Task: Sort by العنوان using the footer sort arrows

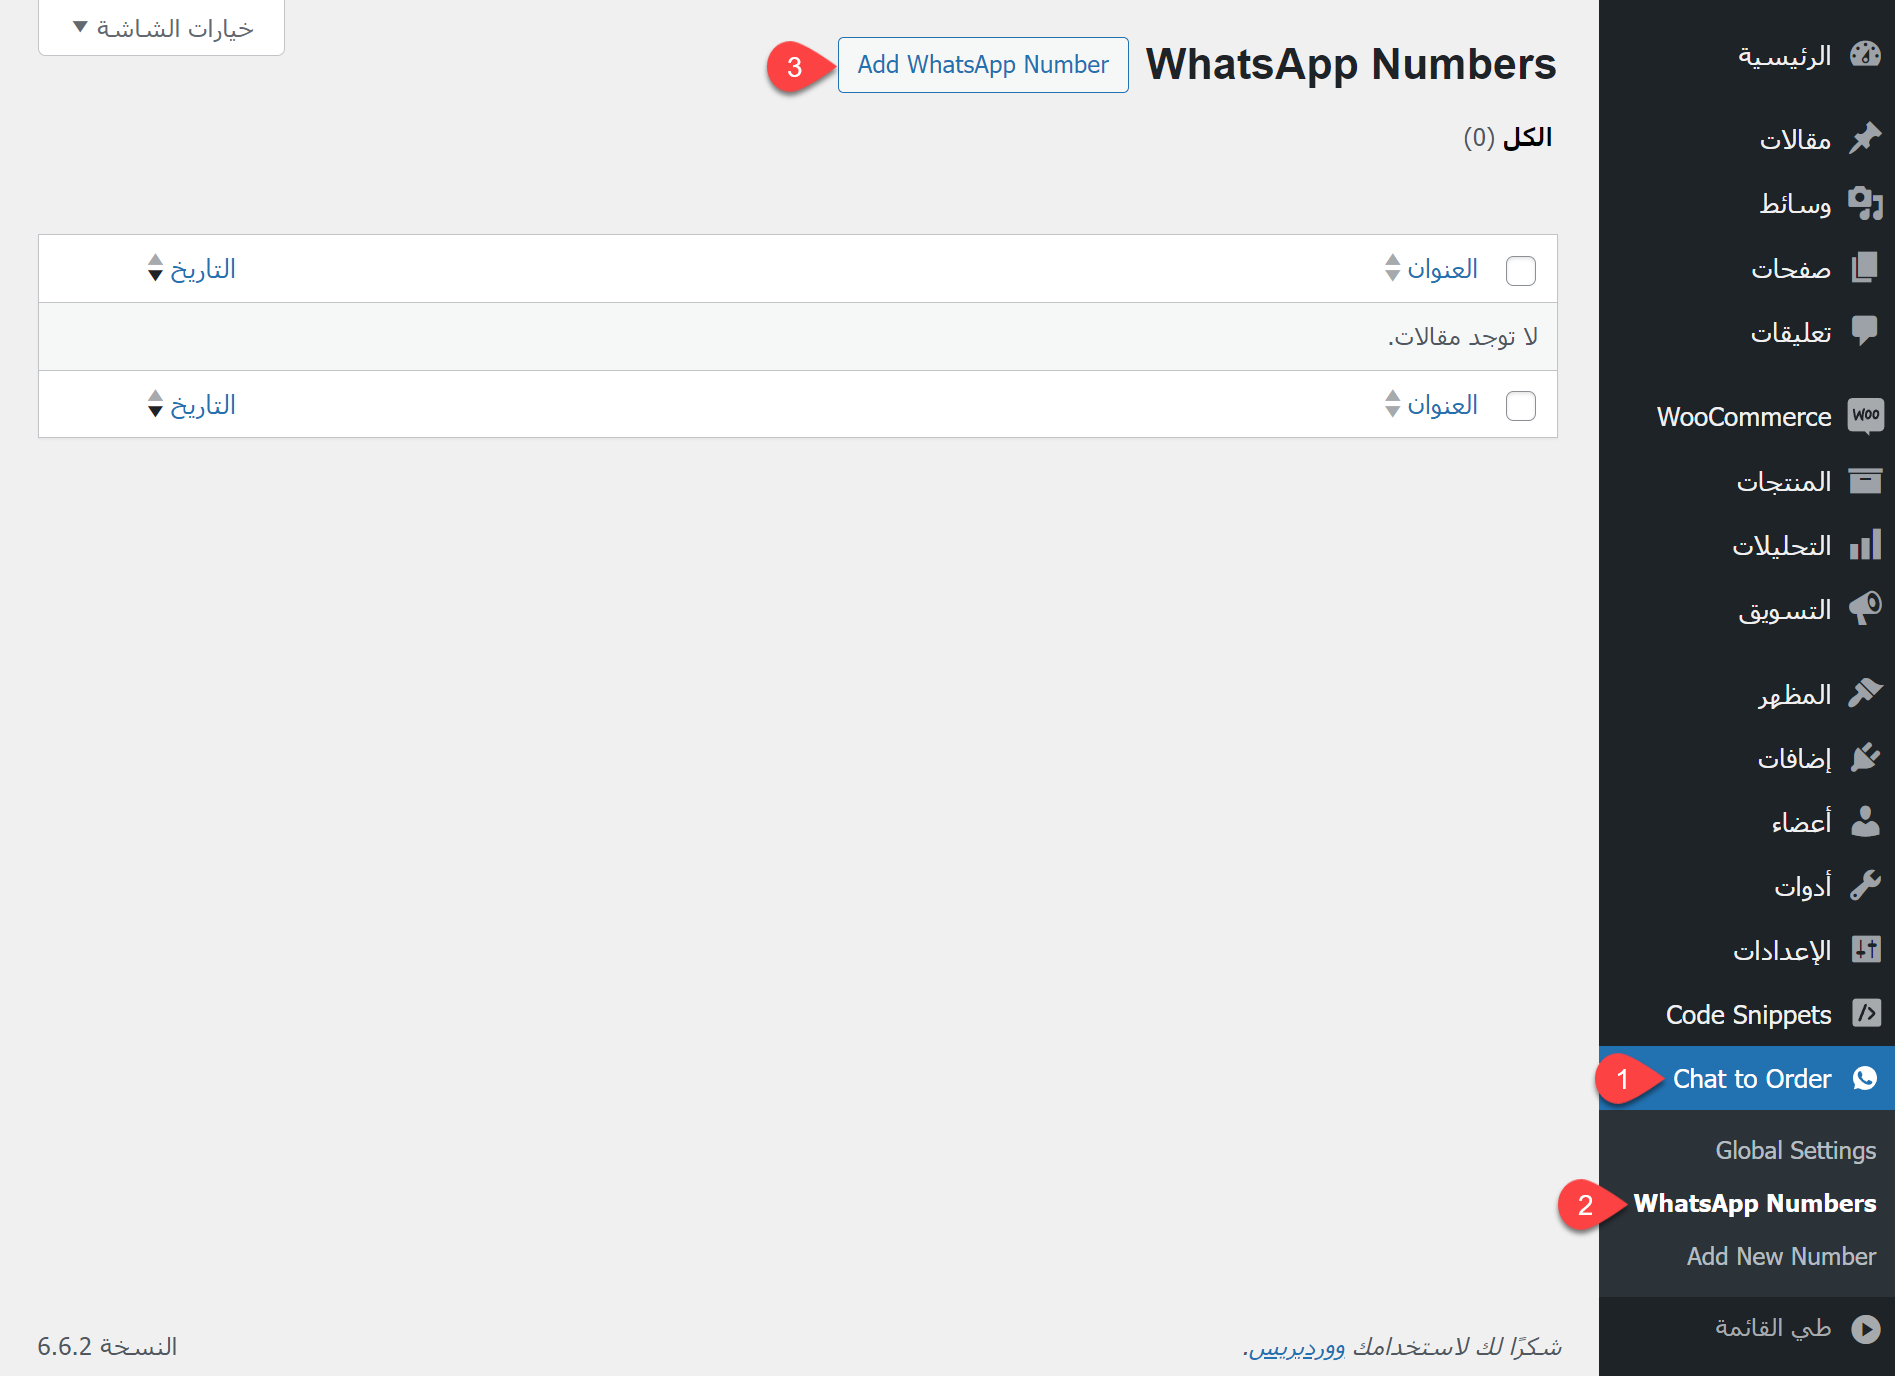Action: click(1392, 404)
